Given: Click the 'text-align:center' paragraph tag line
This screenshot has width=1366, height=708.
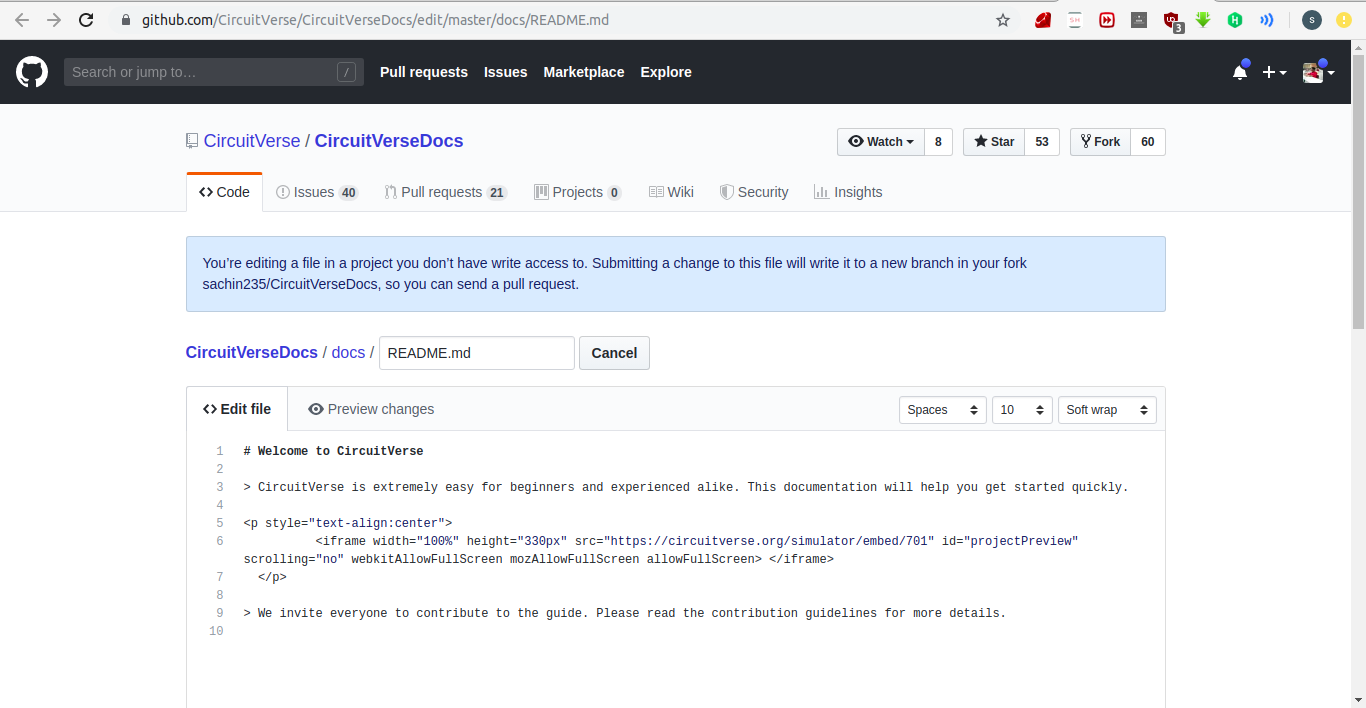Looking at the screenshot, I should (x=348, y=523).
